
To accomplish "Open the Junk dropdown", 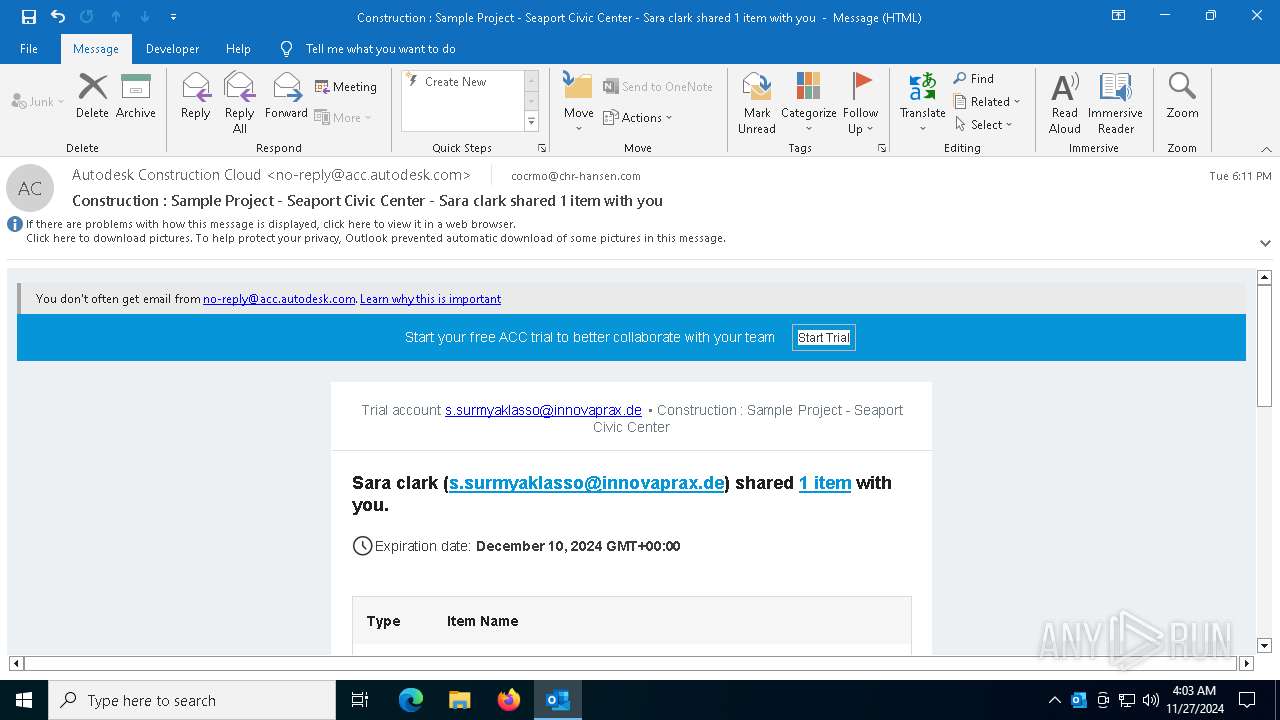I will click(x=38, y=101).
